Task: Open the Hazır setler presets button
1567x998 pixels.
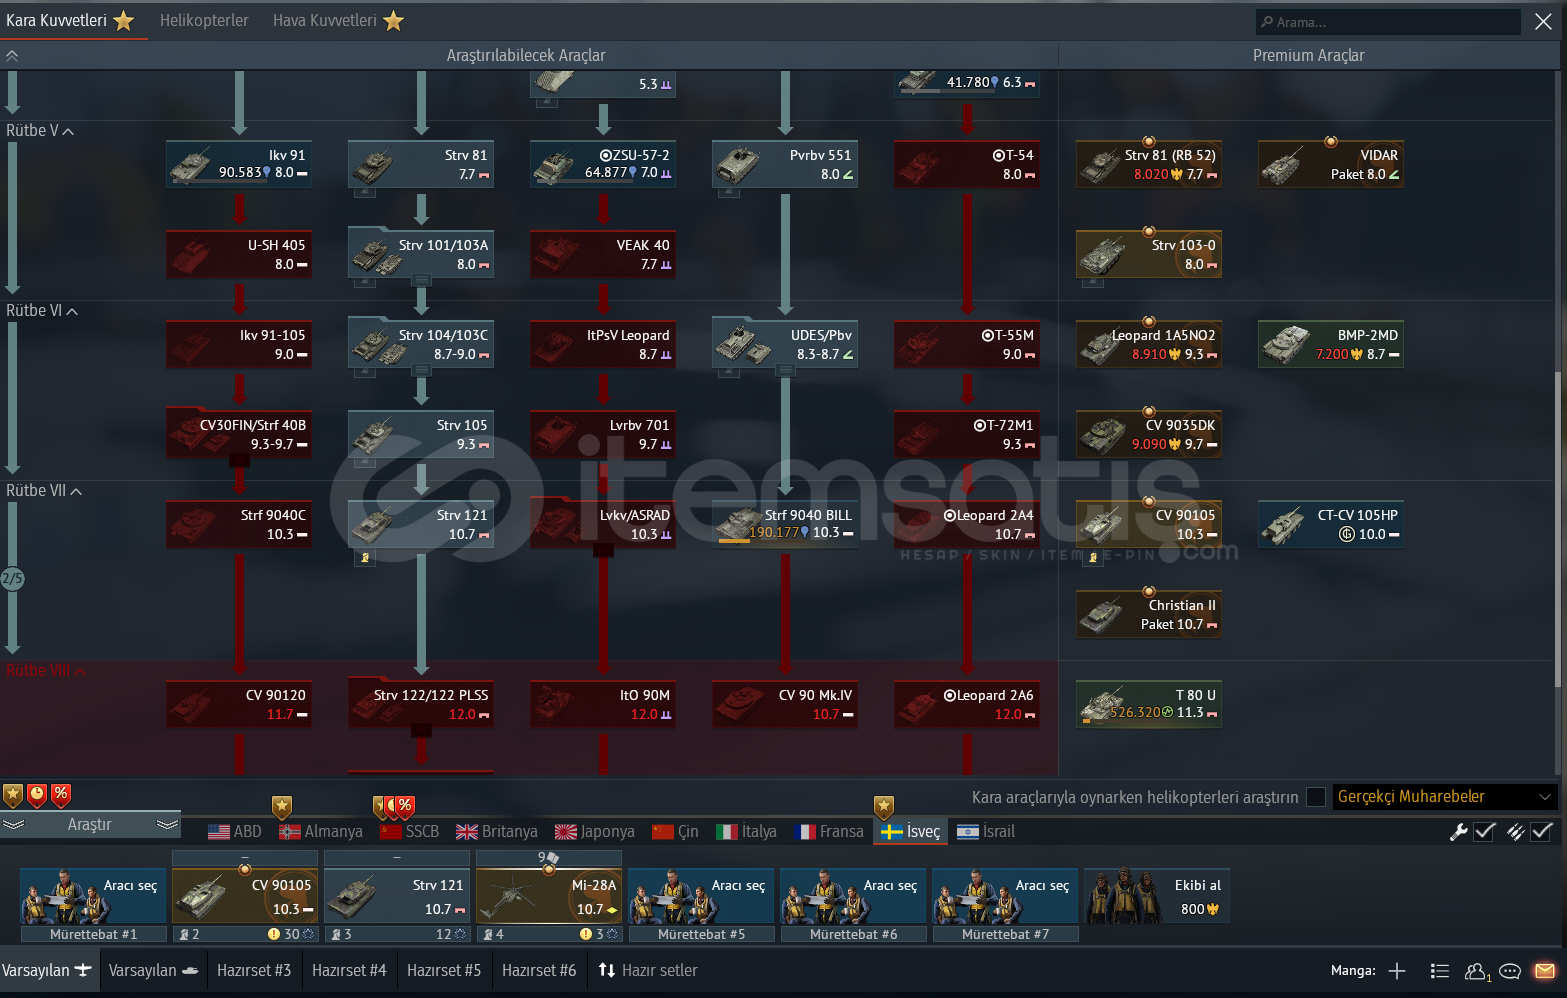Action: (648, 970)
